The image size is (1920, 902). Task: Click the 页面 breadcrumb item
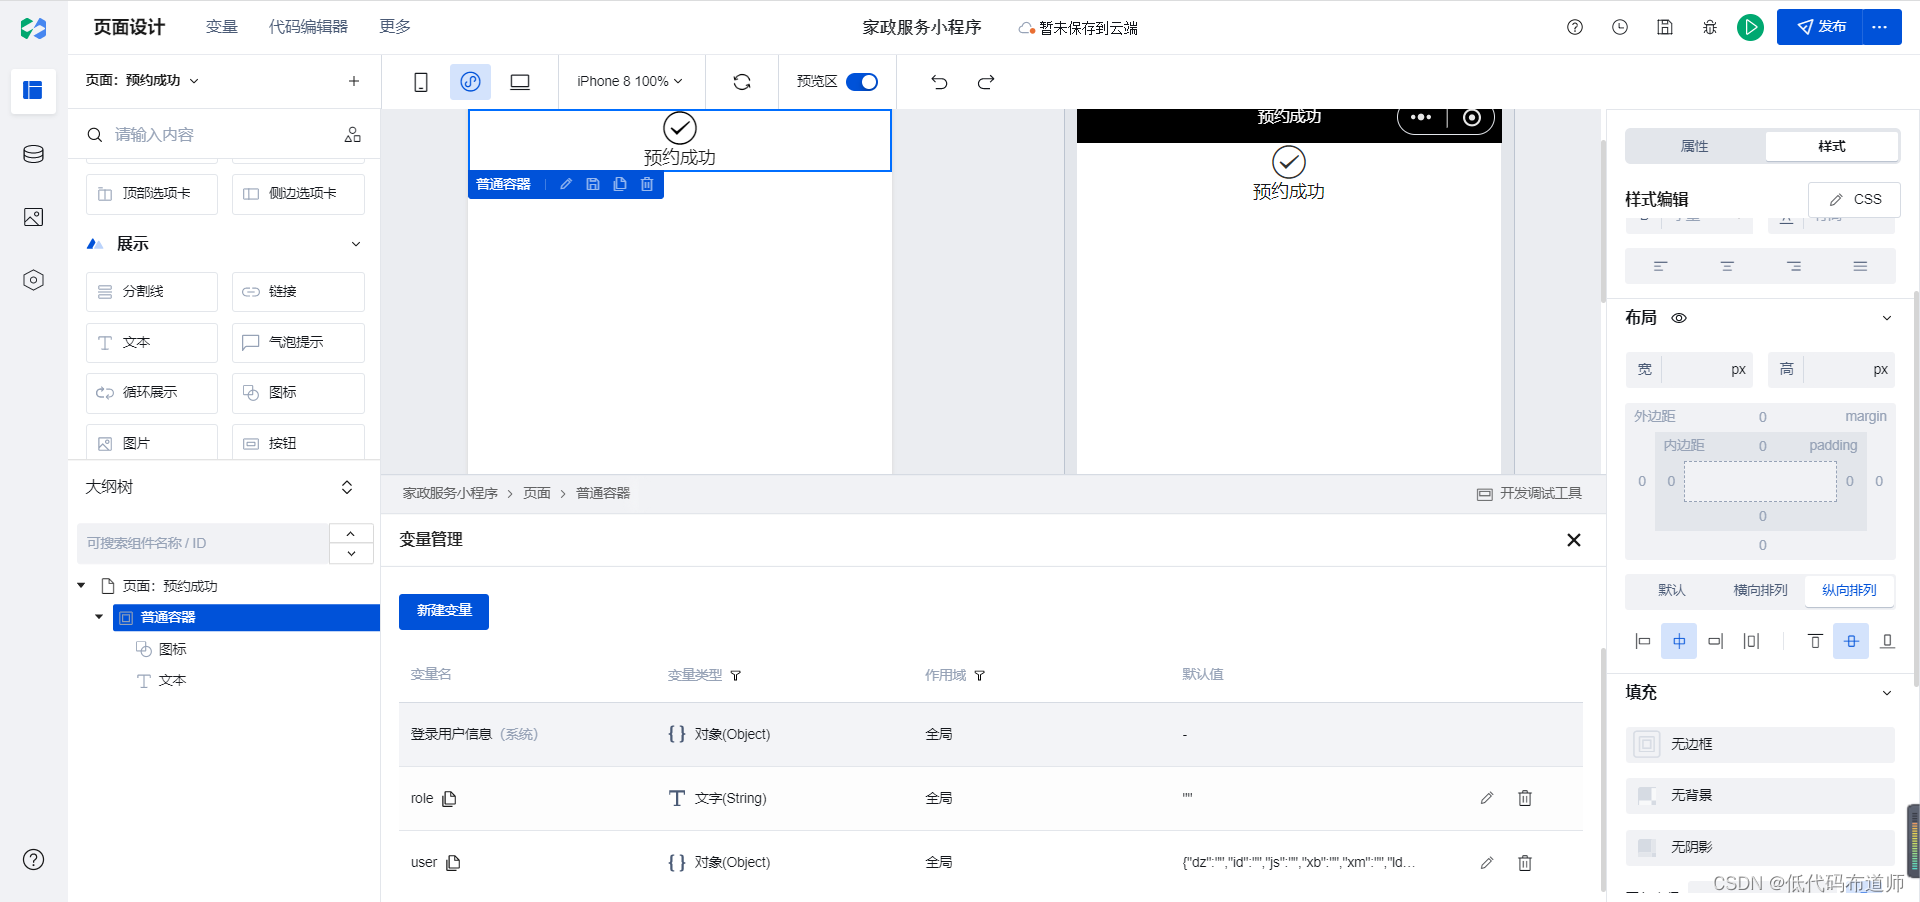click(x=537, y=493)
